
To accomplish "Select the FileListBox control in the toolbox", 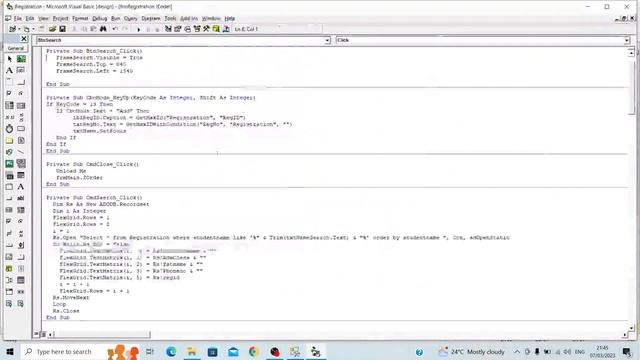I will pyautogui.click(x=21, y=140).
